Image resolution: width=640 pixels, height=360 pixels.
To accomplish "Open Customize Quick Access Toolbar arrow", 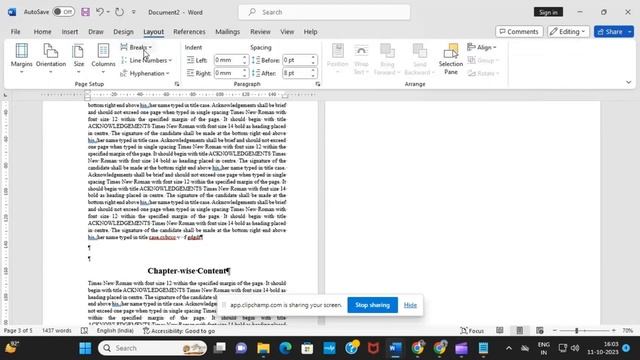I will tap(133, 12).
